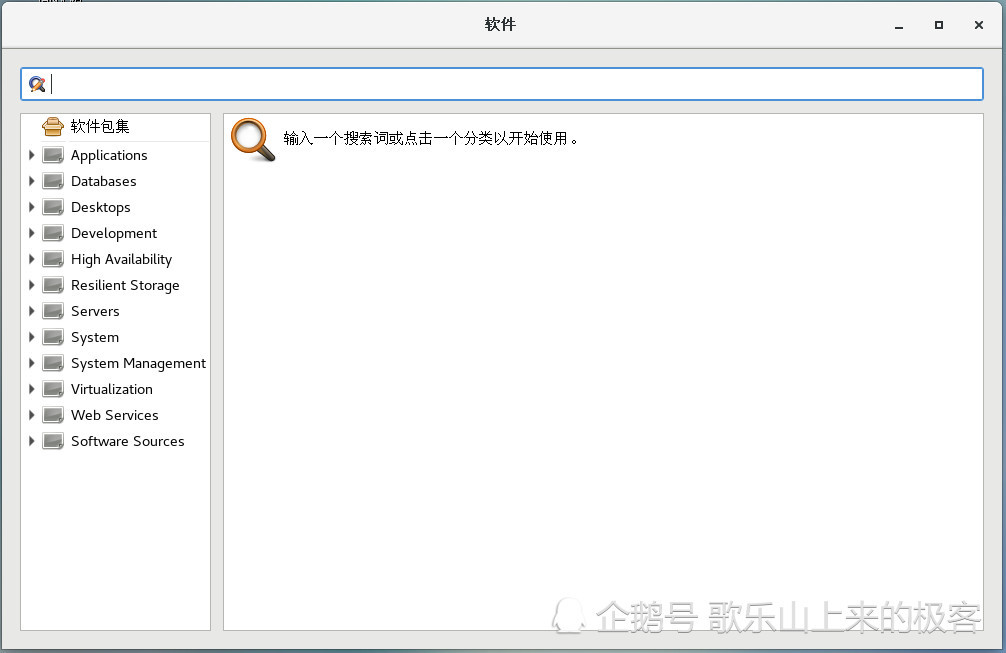Click the search field magnifier icon
The width and height of the screenshot is (1006, 653).
tap(37, 84)
